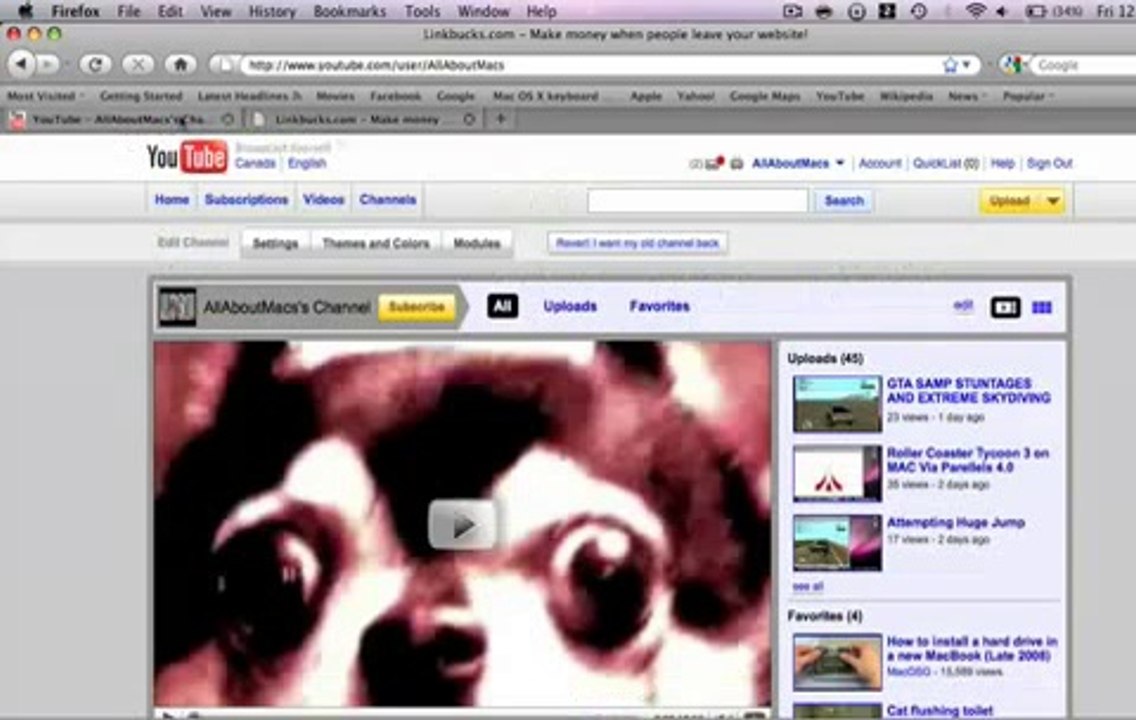This screenshot has height=720, width=1136.
Task: Open the News bookmarks folder
Action: tap(967, 96)
